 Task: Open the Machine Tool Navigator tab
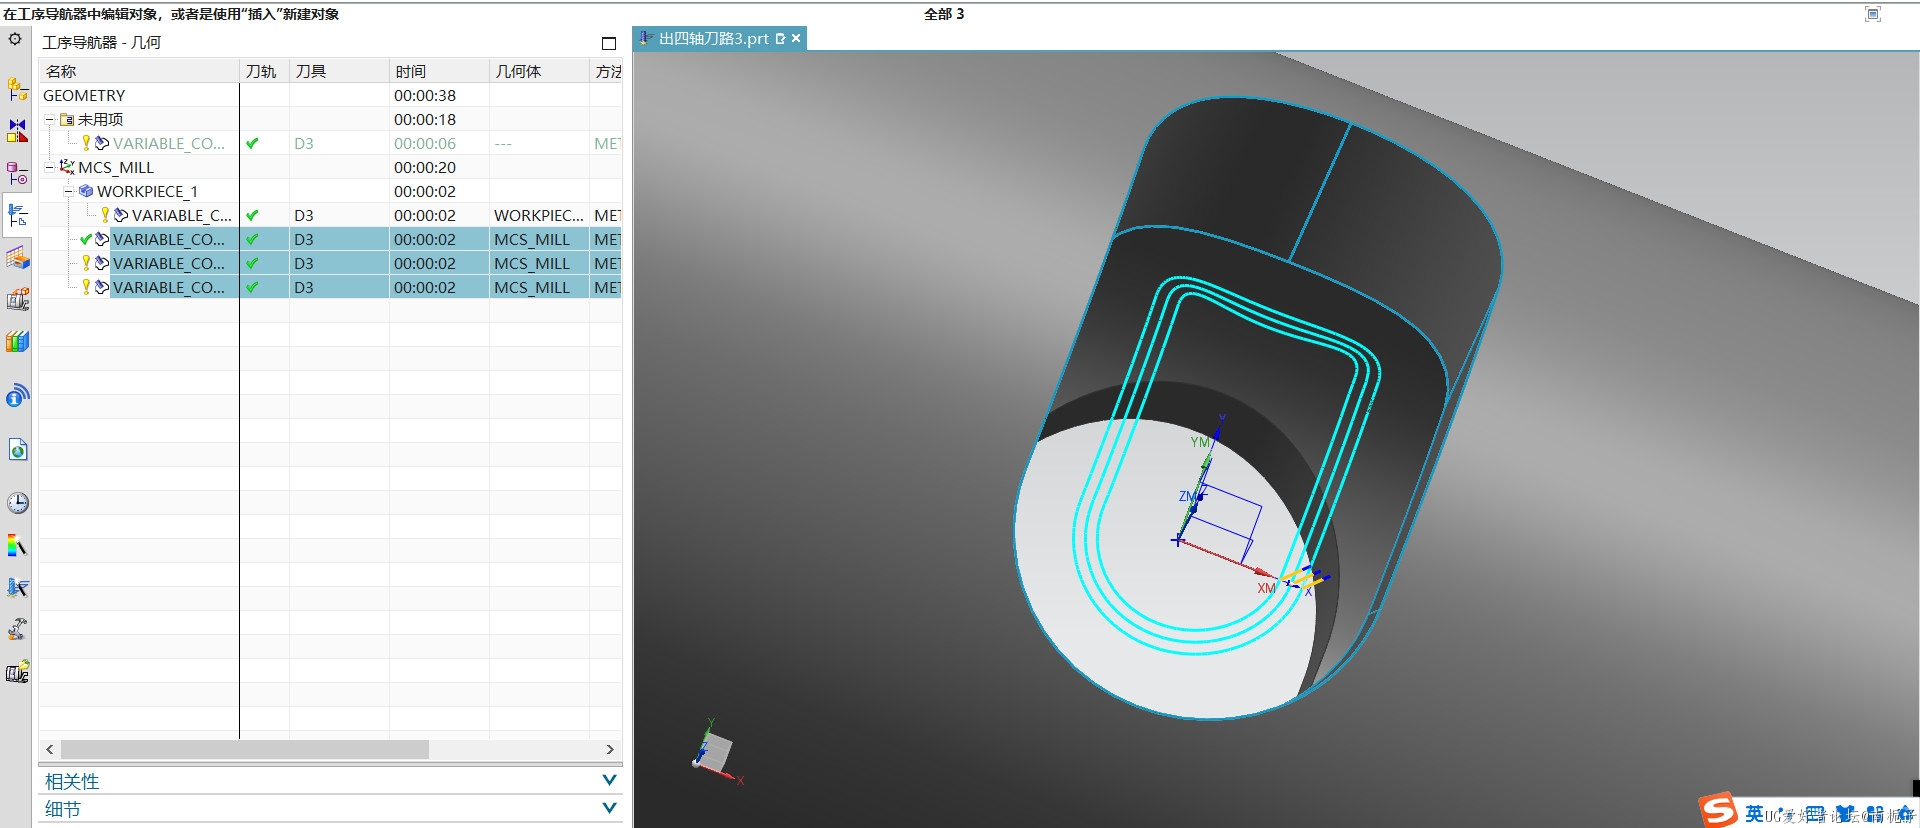point(17,299)
